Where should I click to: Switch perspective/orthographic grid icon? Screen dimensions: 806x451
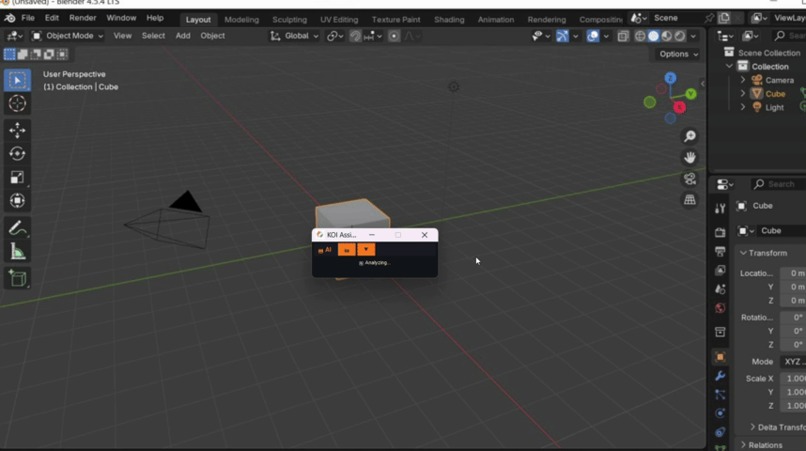[690, 200]
